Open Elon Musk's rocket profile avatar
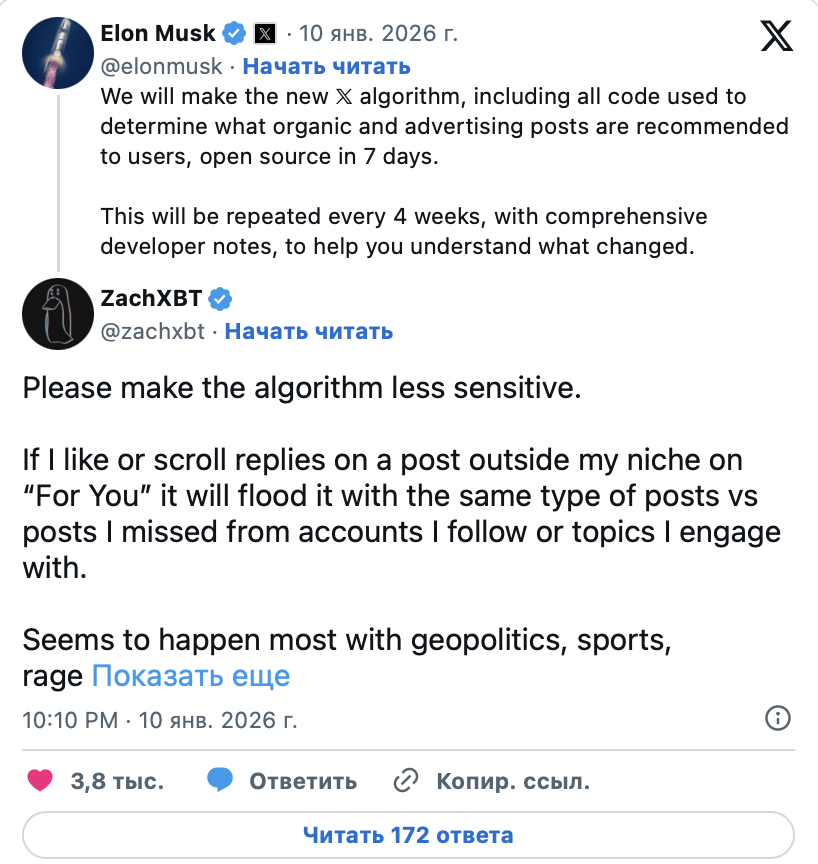Screen dimensions: 818x864 click(x=58, y=51)
